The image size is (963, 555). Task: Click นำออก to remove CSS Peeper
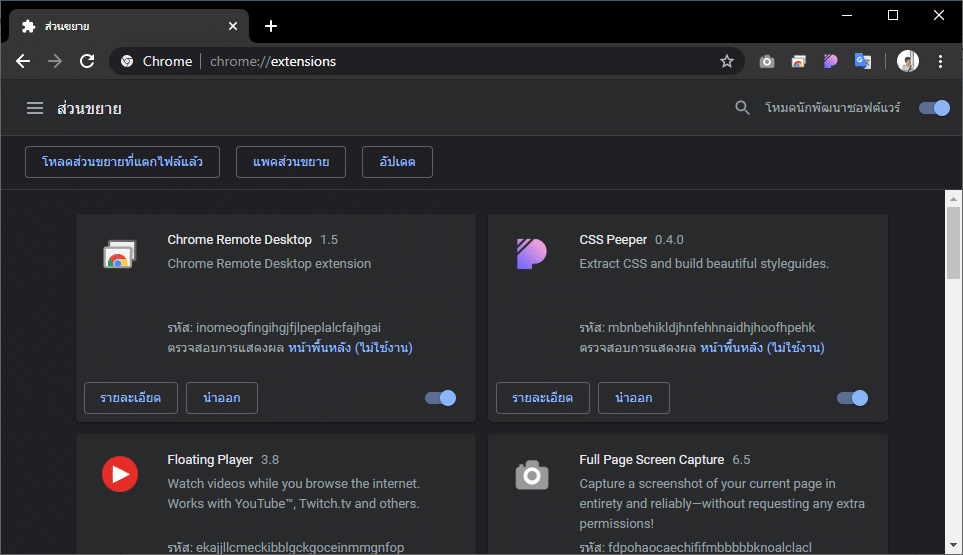(x=634, y=398)
